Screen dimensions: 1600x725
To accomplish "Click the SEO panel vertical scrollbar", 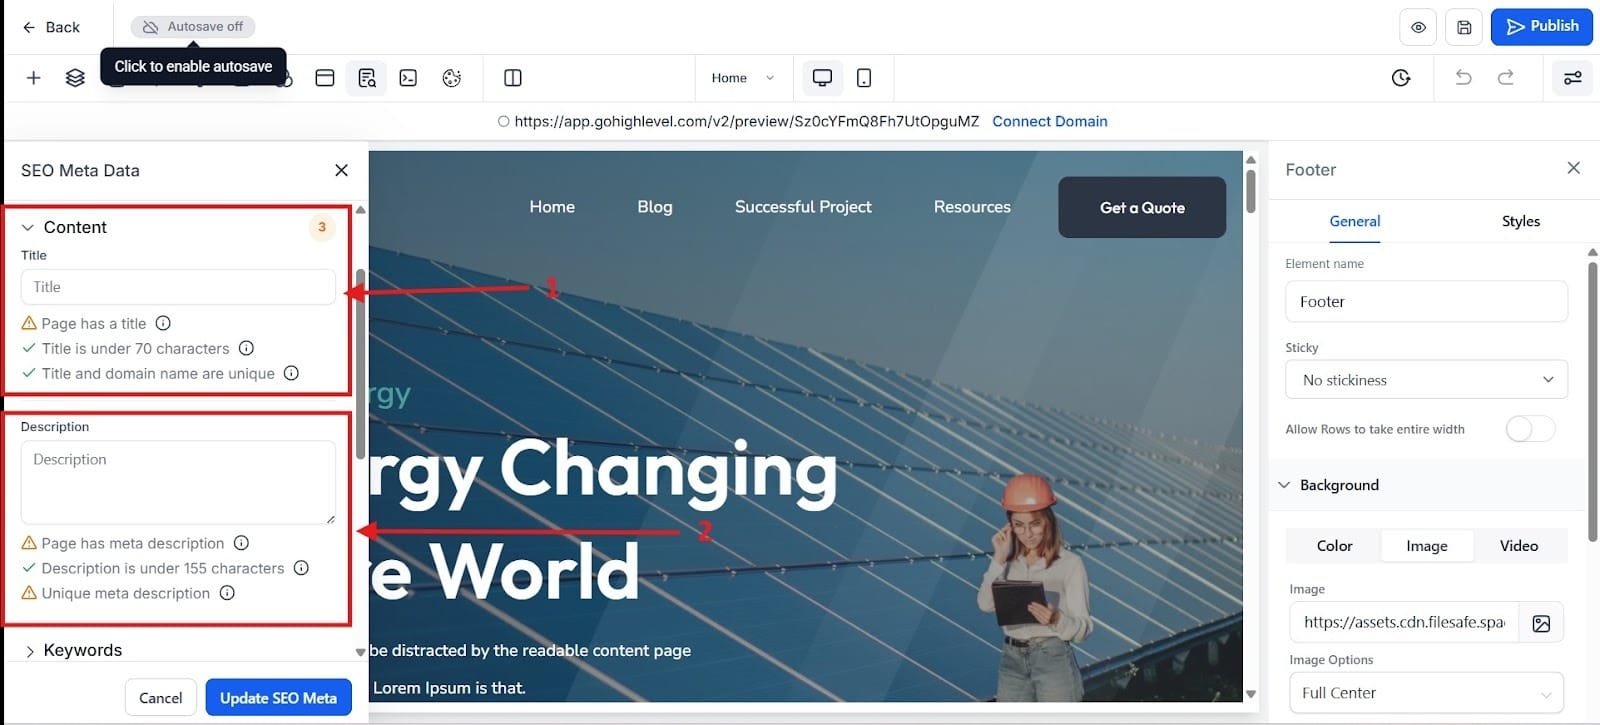I will [360, 360].
